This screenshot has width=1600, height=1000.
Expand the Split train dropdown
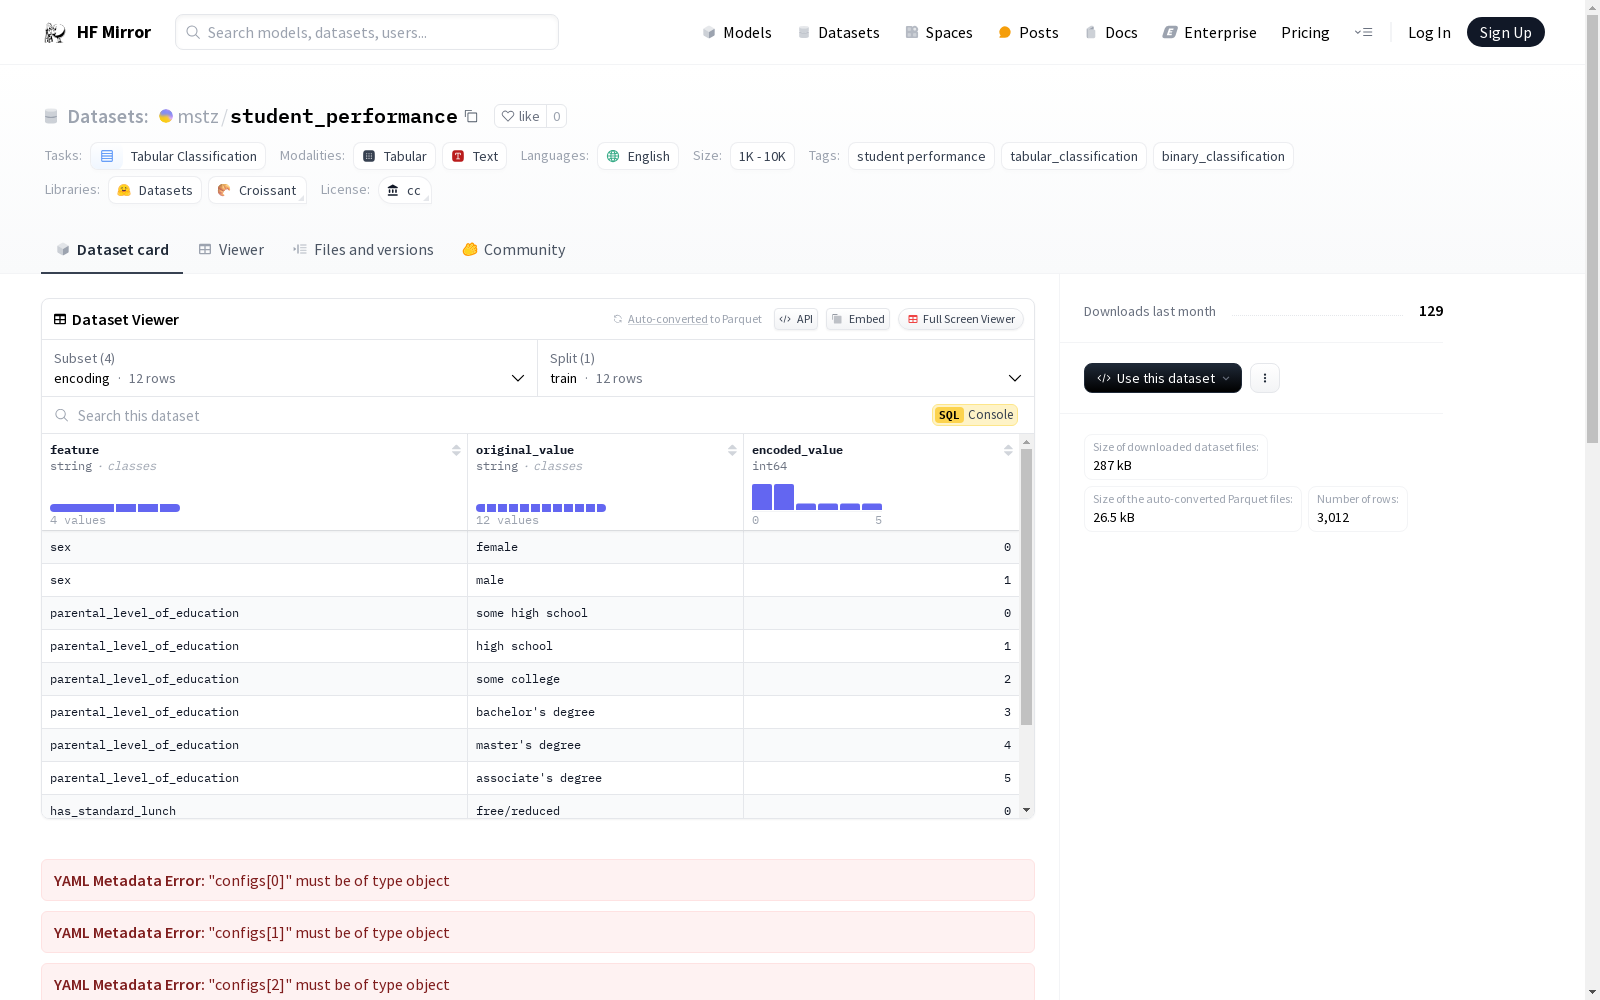pos(786,368)
